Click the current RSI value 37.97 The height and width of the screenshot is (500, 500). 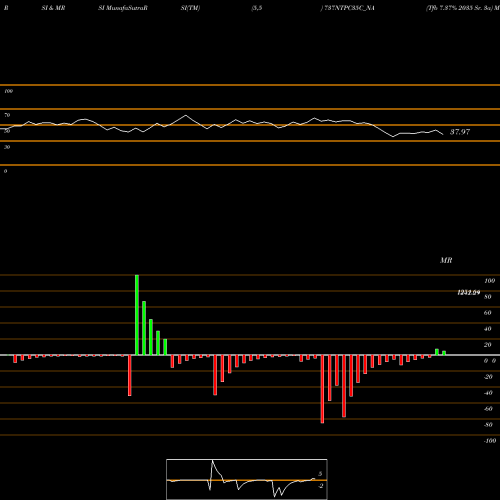tap(460, 132)
